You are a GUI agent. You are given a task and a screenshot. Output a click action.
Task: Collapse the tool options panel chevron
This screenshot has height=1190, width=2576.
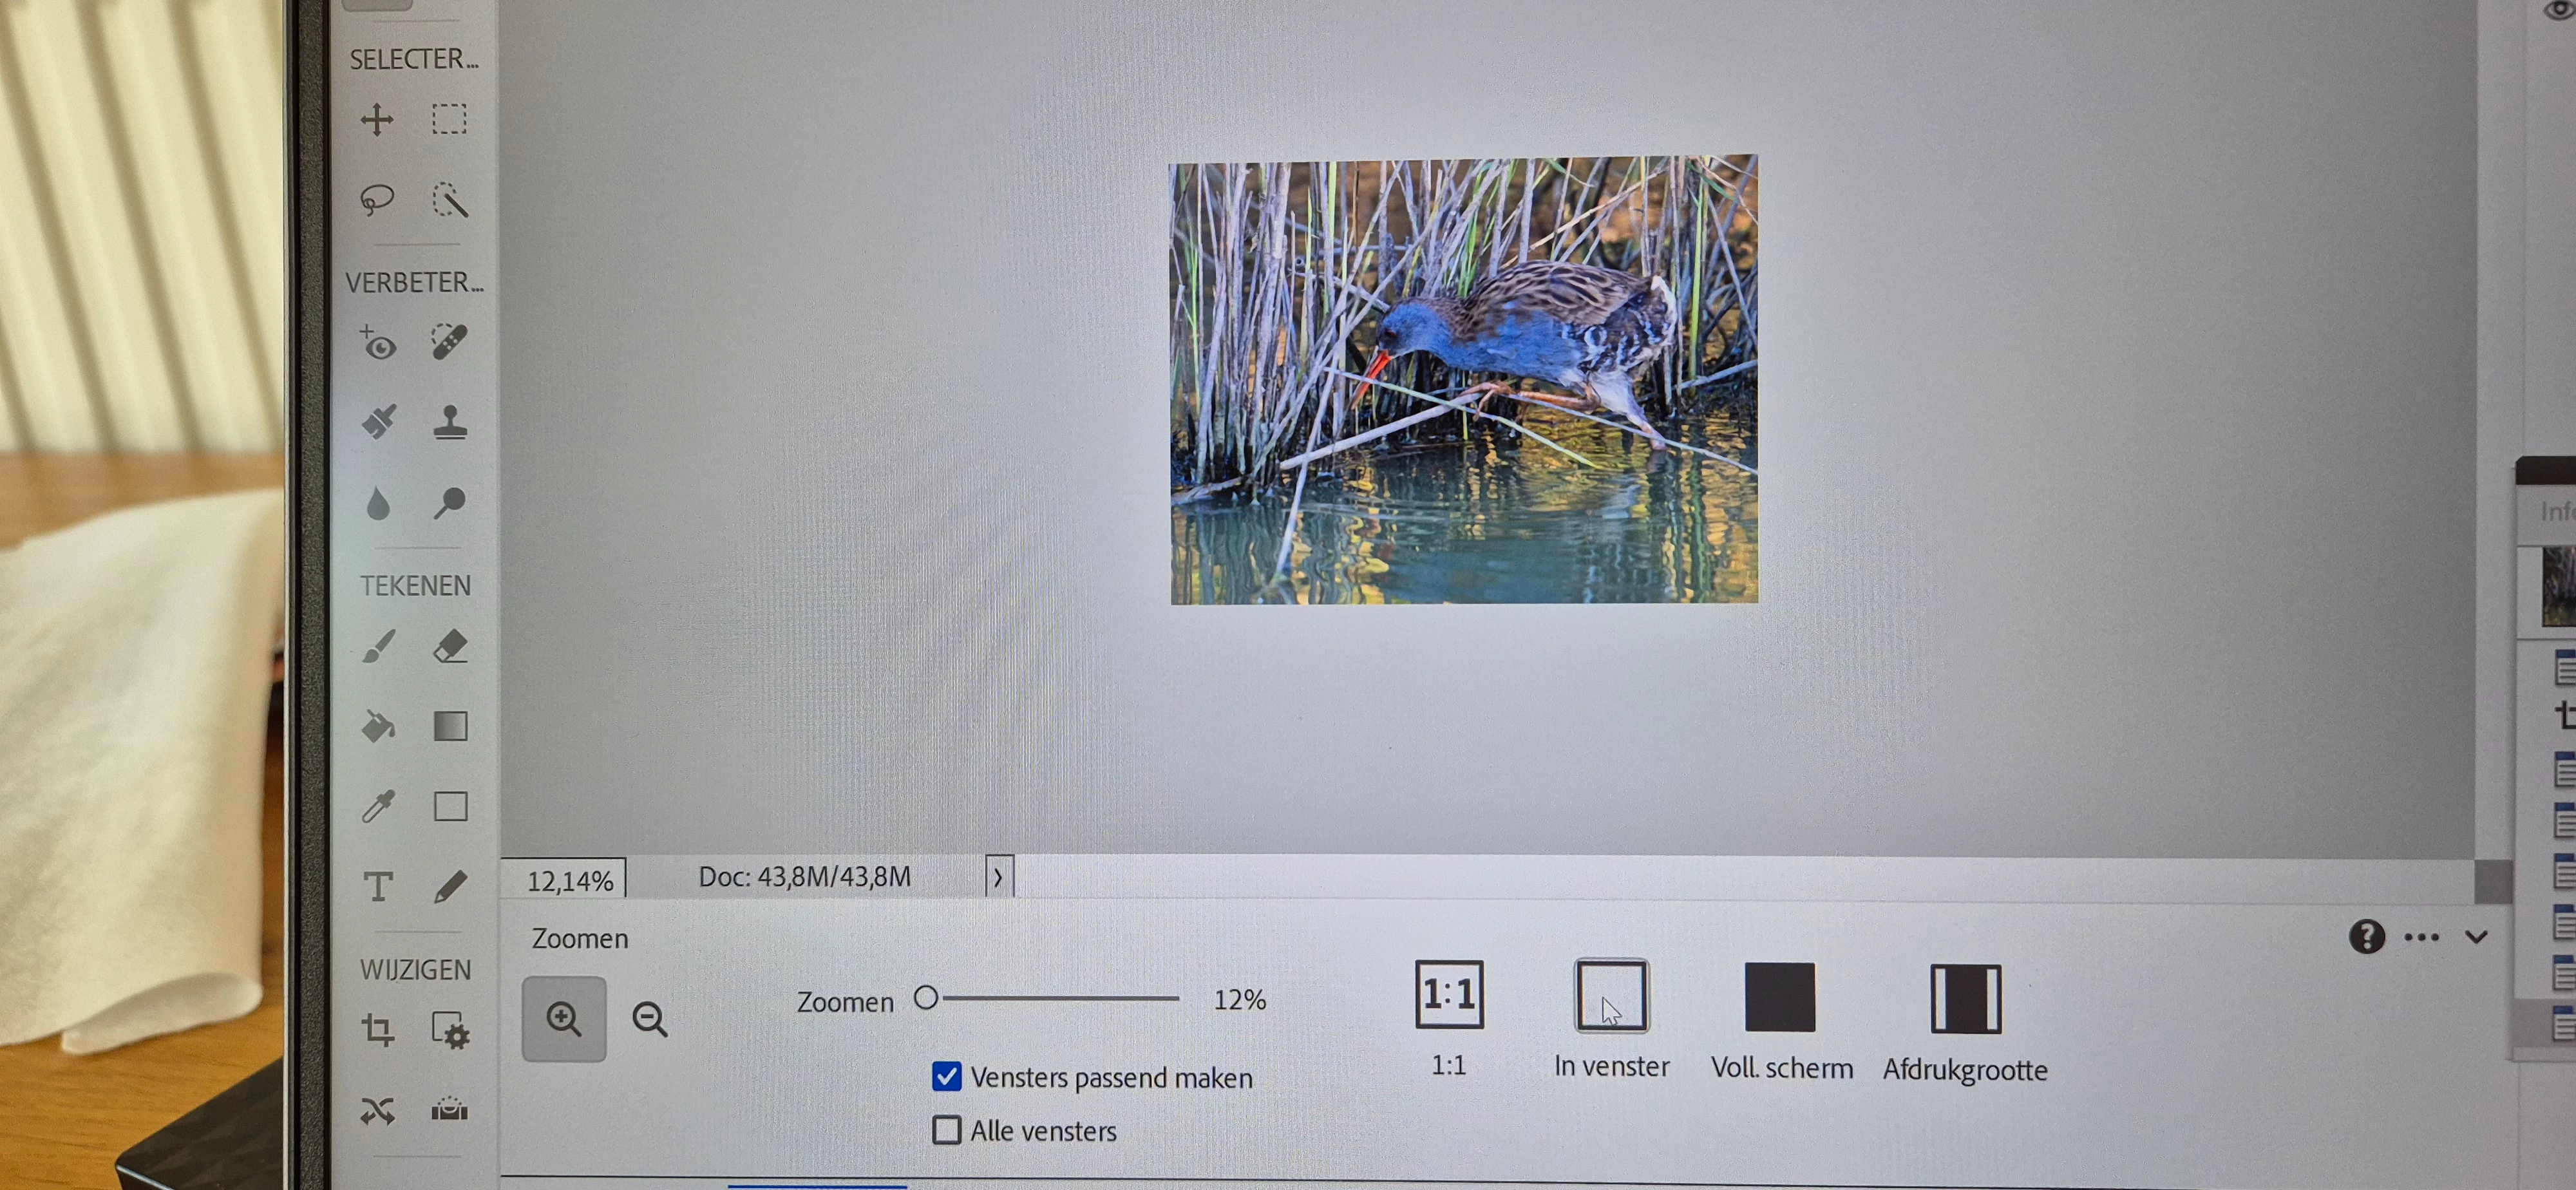[x=2476, y=937]
